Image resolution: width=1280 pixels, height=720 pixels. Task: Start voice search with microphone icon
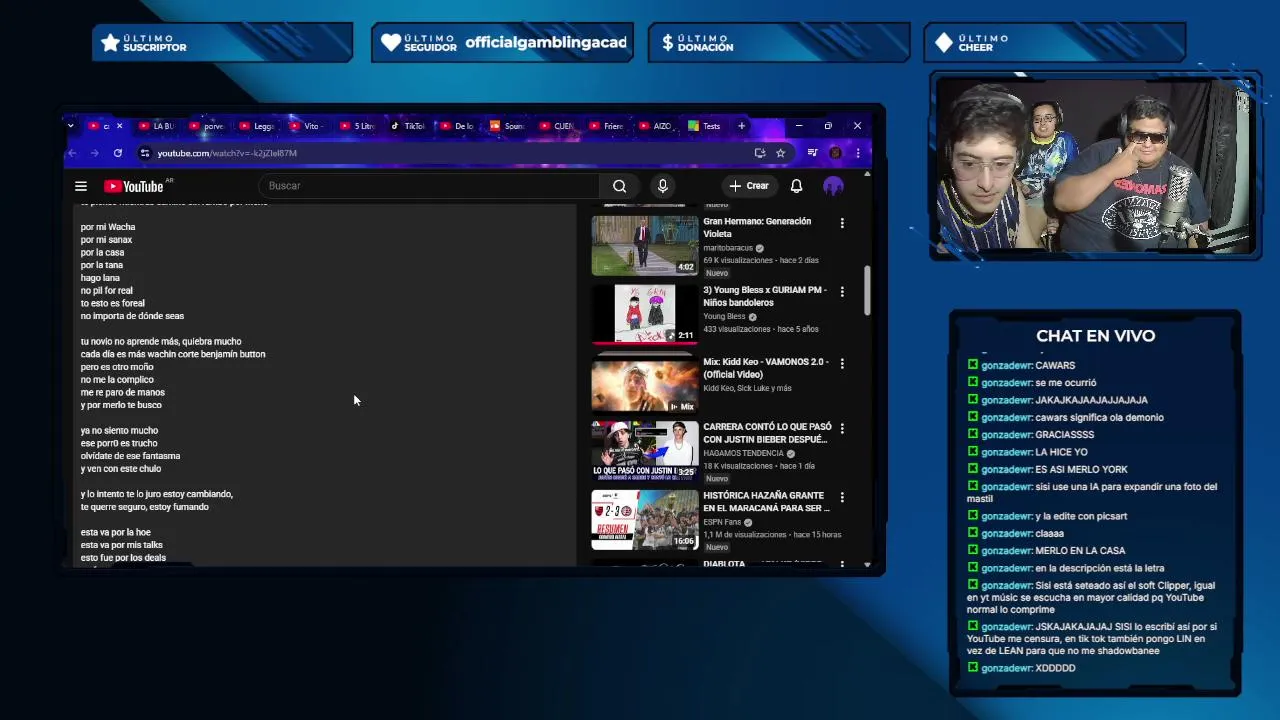[662, 186]
